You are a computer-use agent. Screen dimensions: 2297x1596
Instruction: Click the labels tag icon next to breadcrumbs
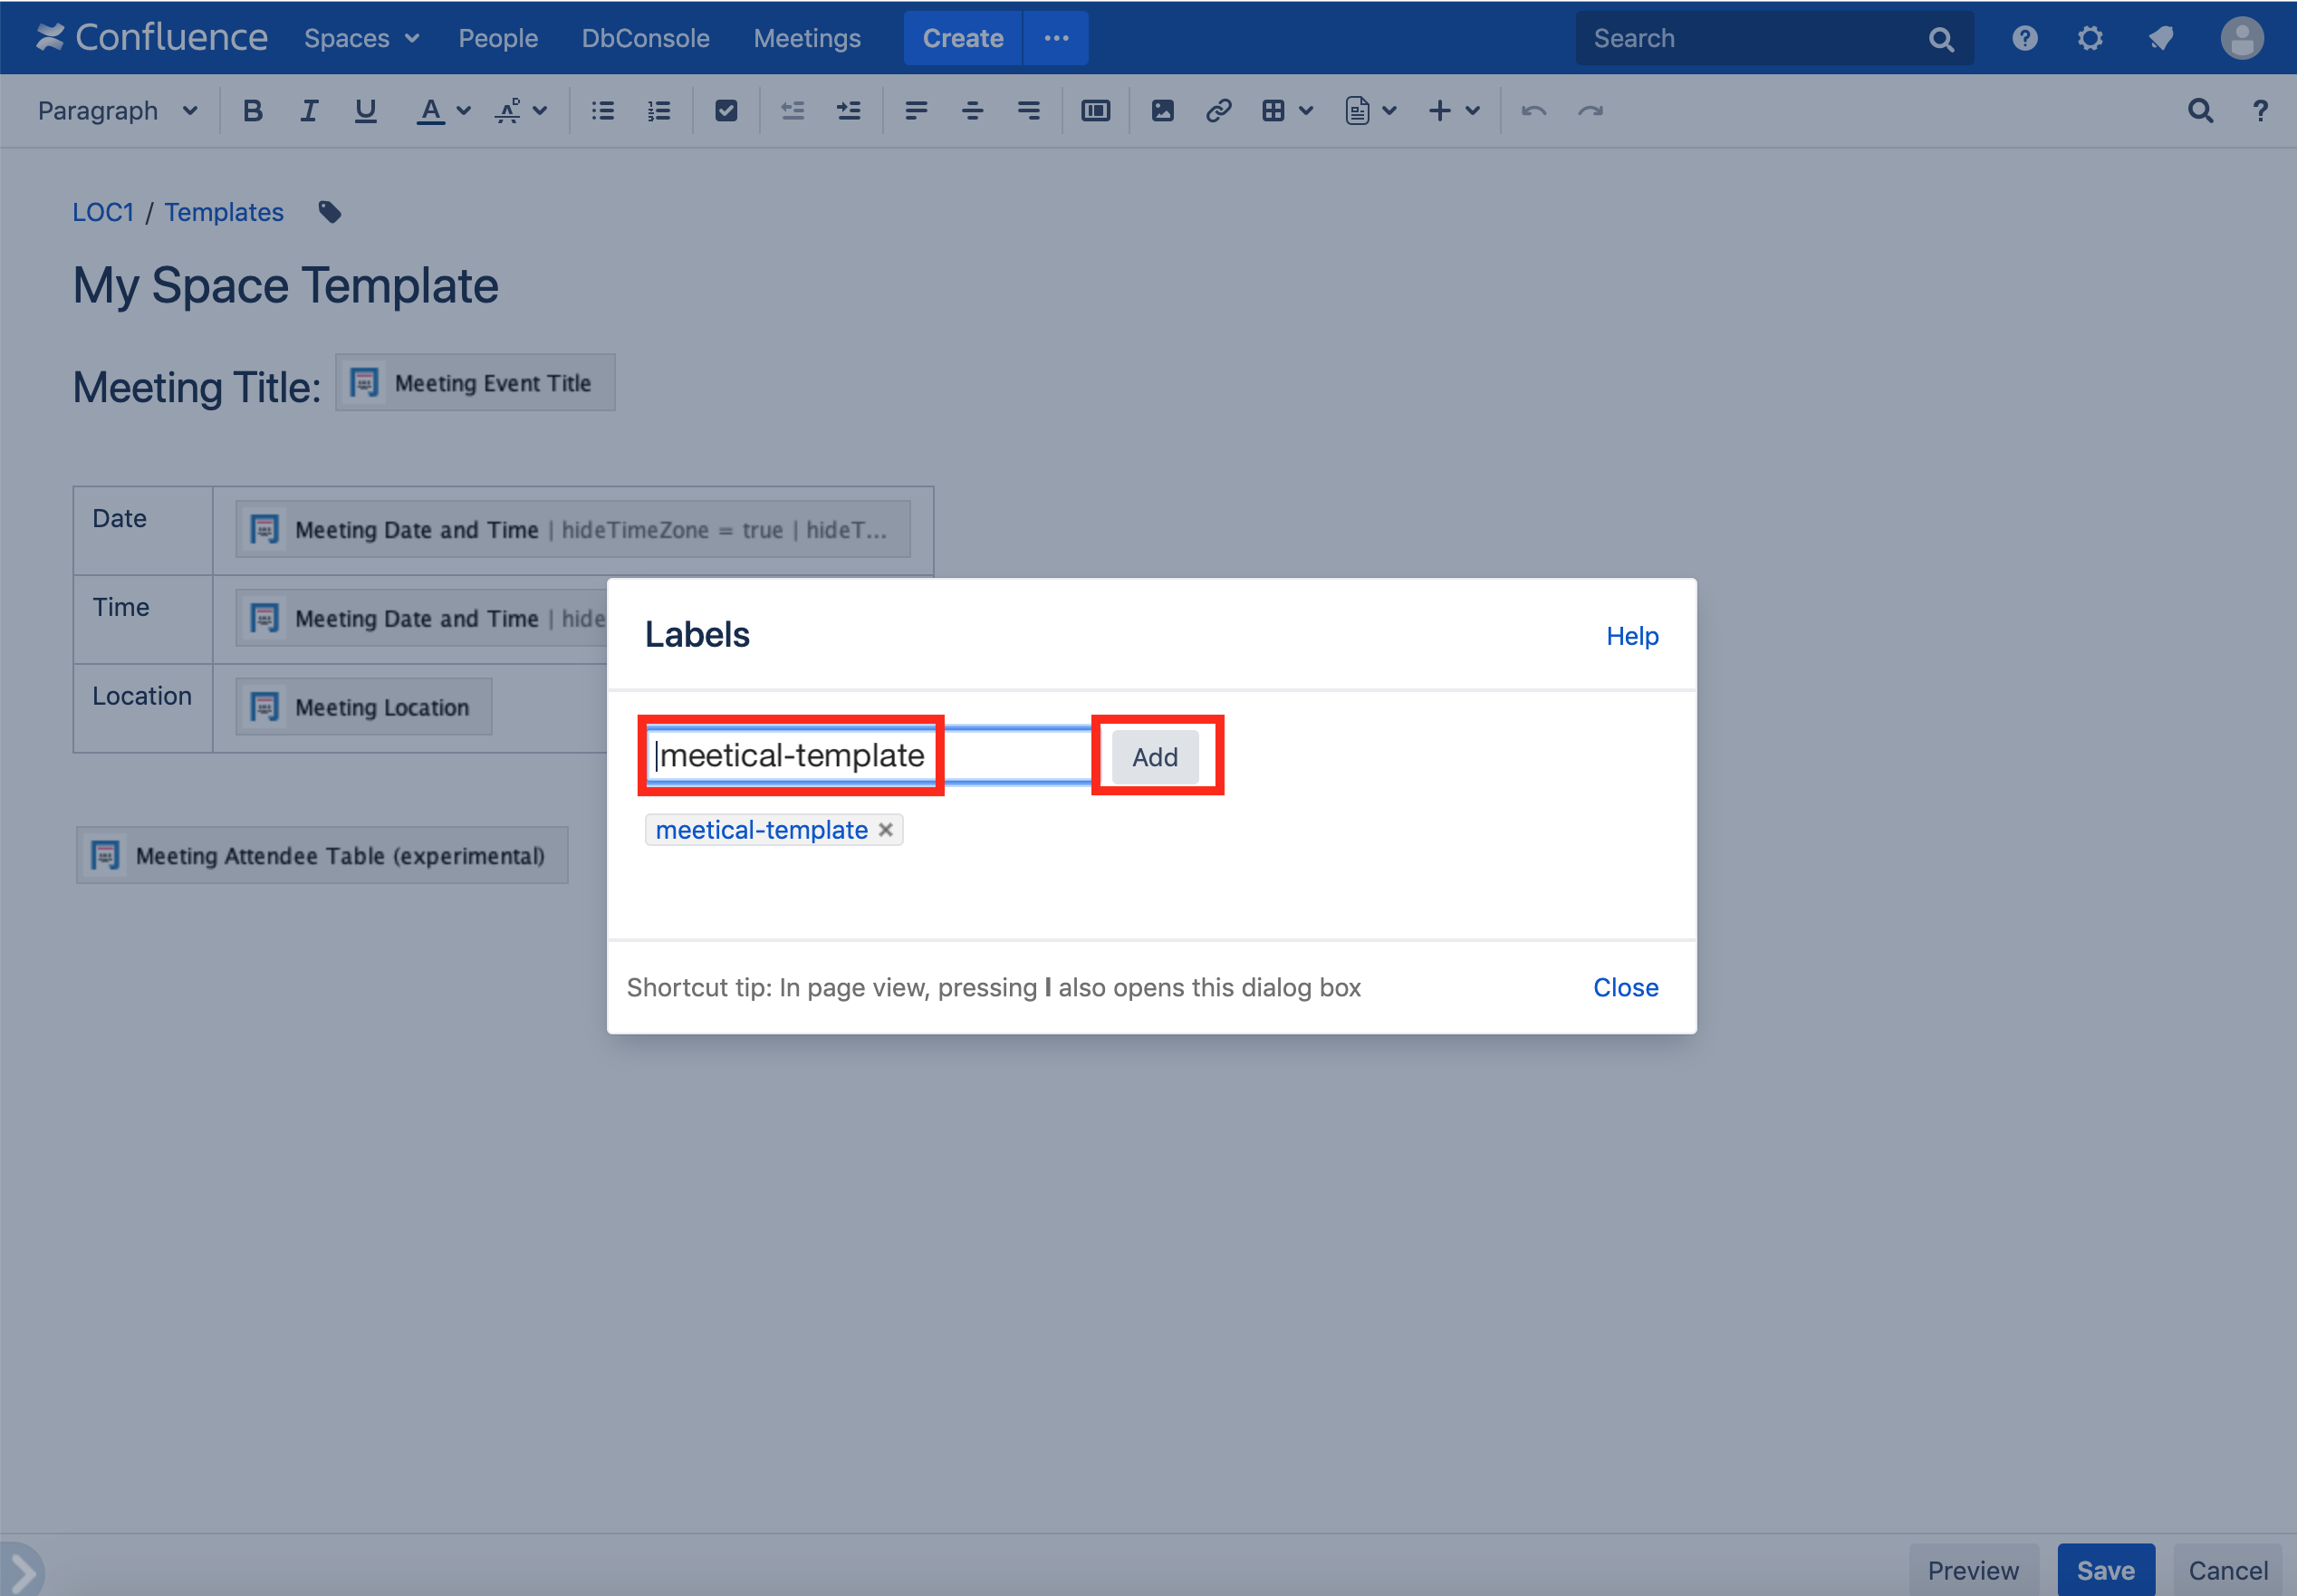330,212
